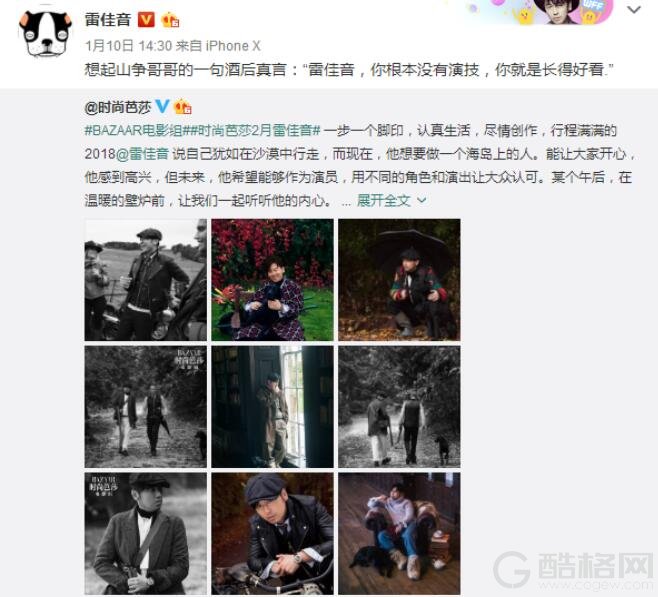Click the cartoon character banner at top right
Viewport: 658px width, 597px height.
(x=541, y=11)
